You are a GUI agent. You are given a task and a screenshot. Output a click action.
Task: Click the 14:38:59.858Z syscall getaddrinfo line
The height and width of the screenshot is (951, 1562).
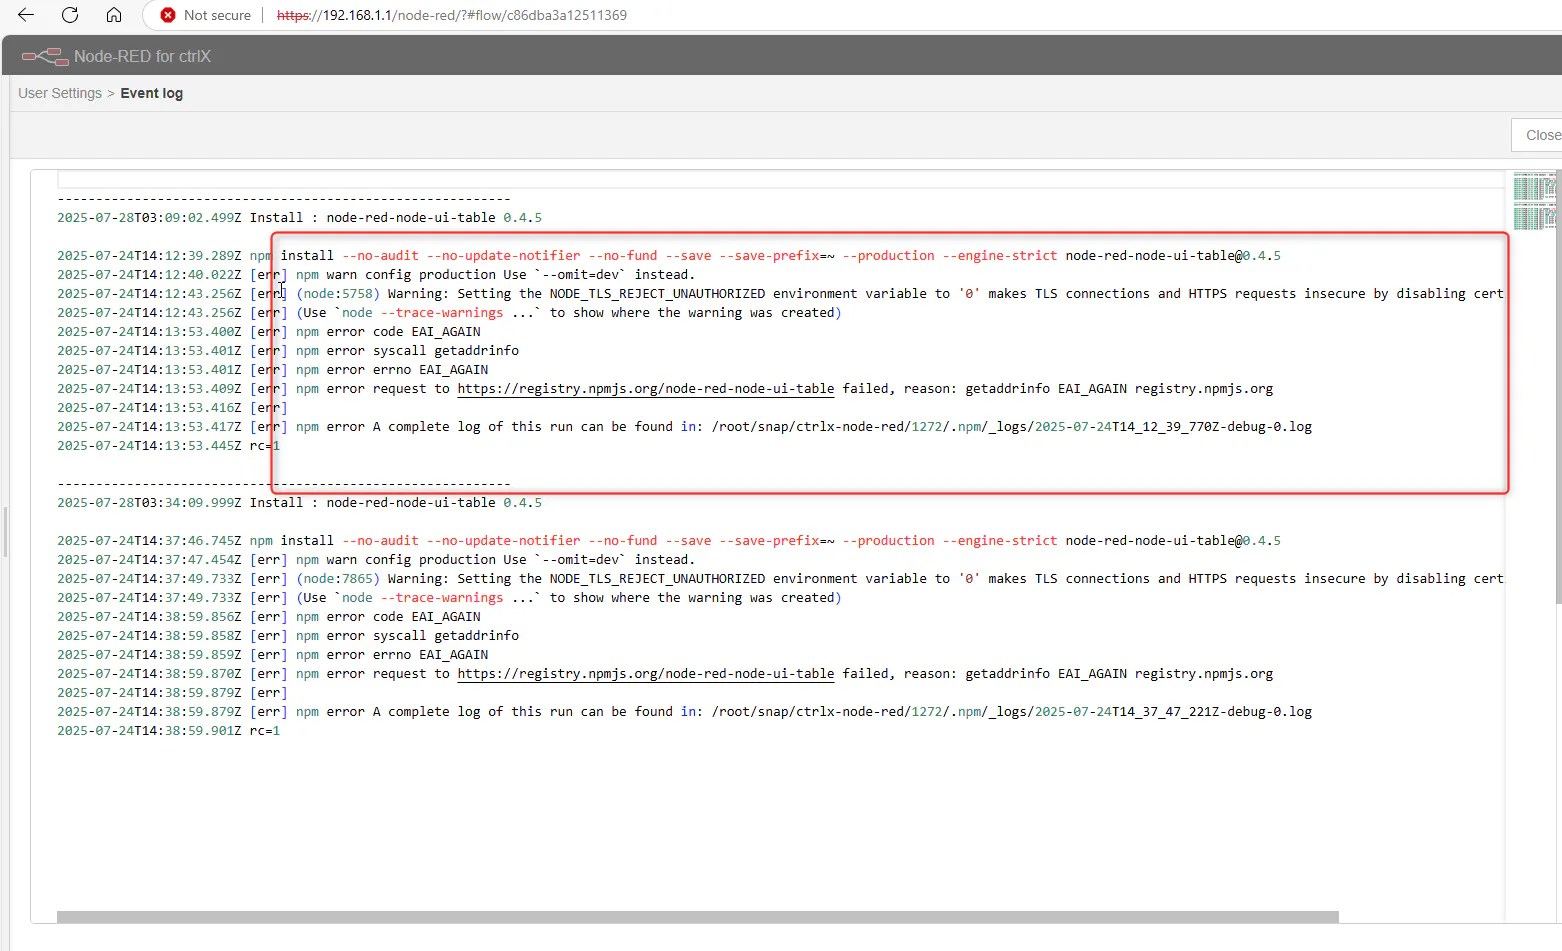(x=288, y=636)
